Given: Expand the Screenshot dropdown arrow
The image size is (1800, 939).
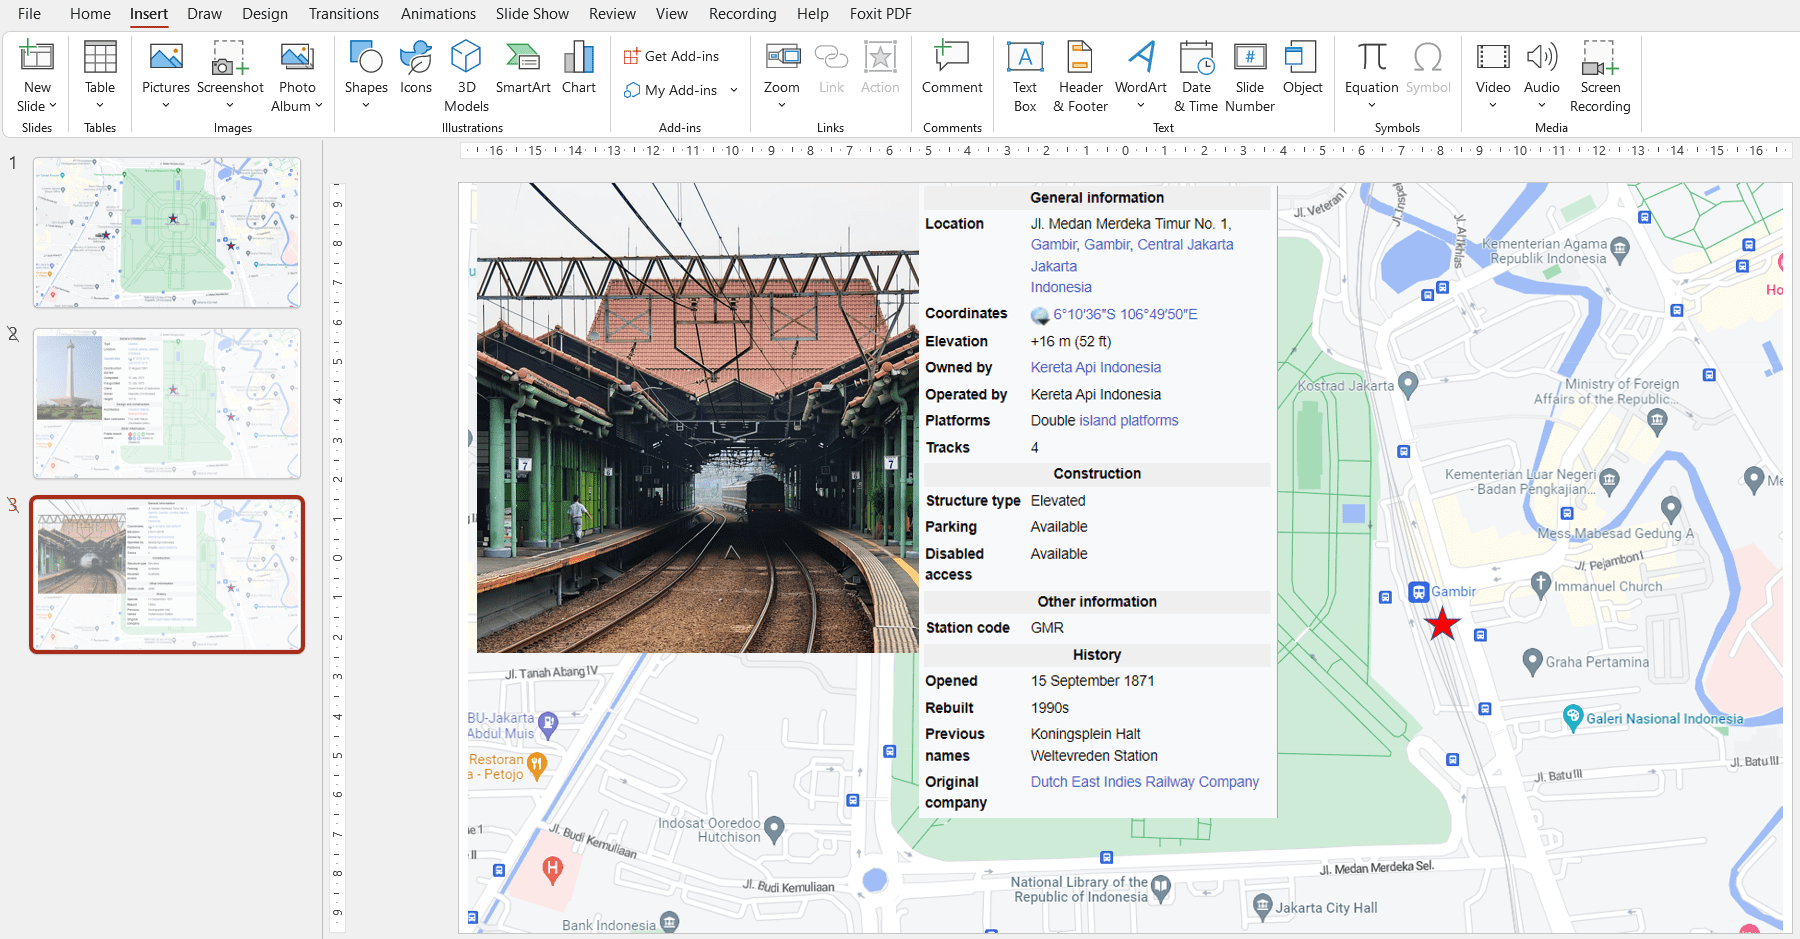Looking at the screenshot, I should 230,106.
